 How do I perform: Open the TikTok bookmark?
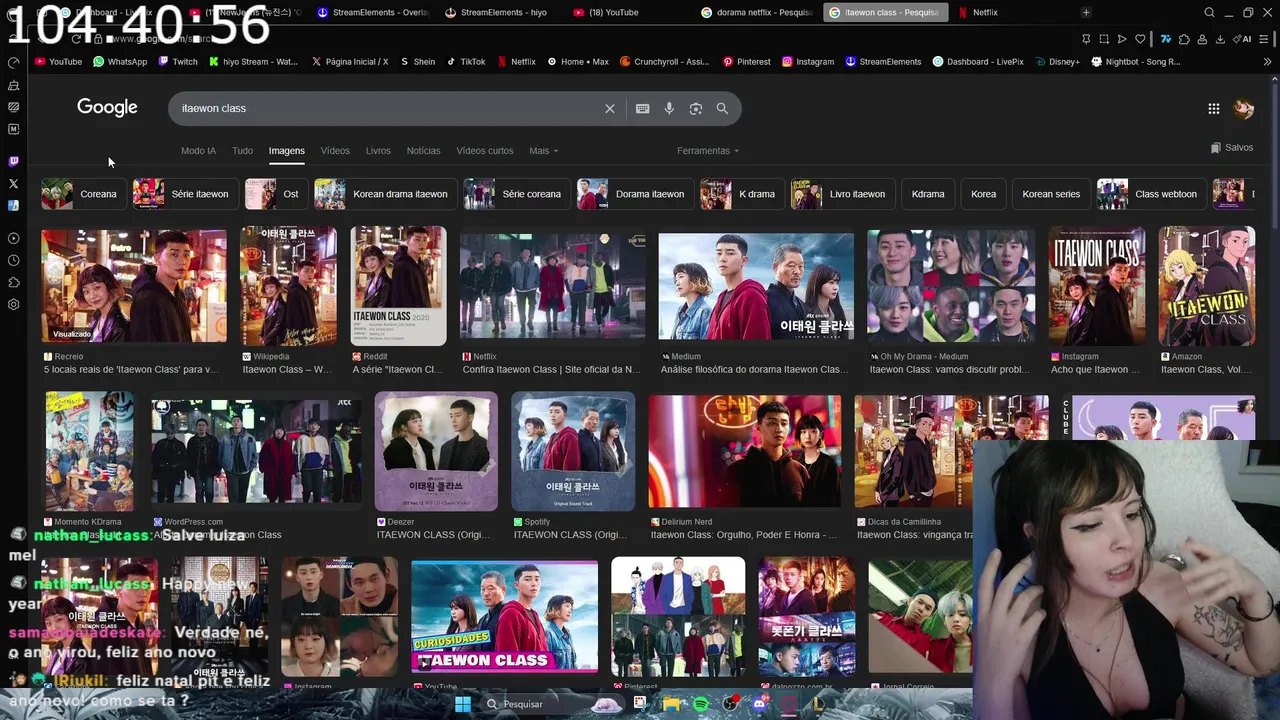click(466, 62)
